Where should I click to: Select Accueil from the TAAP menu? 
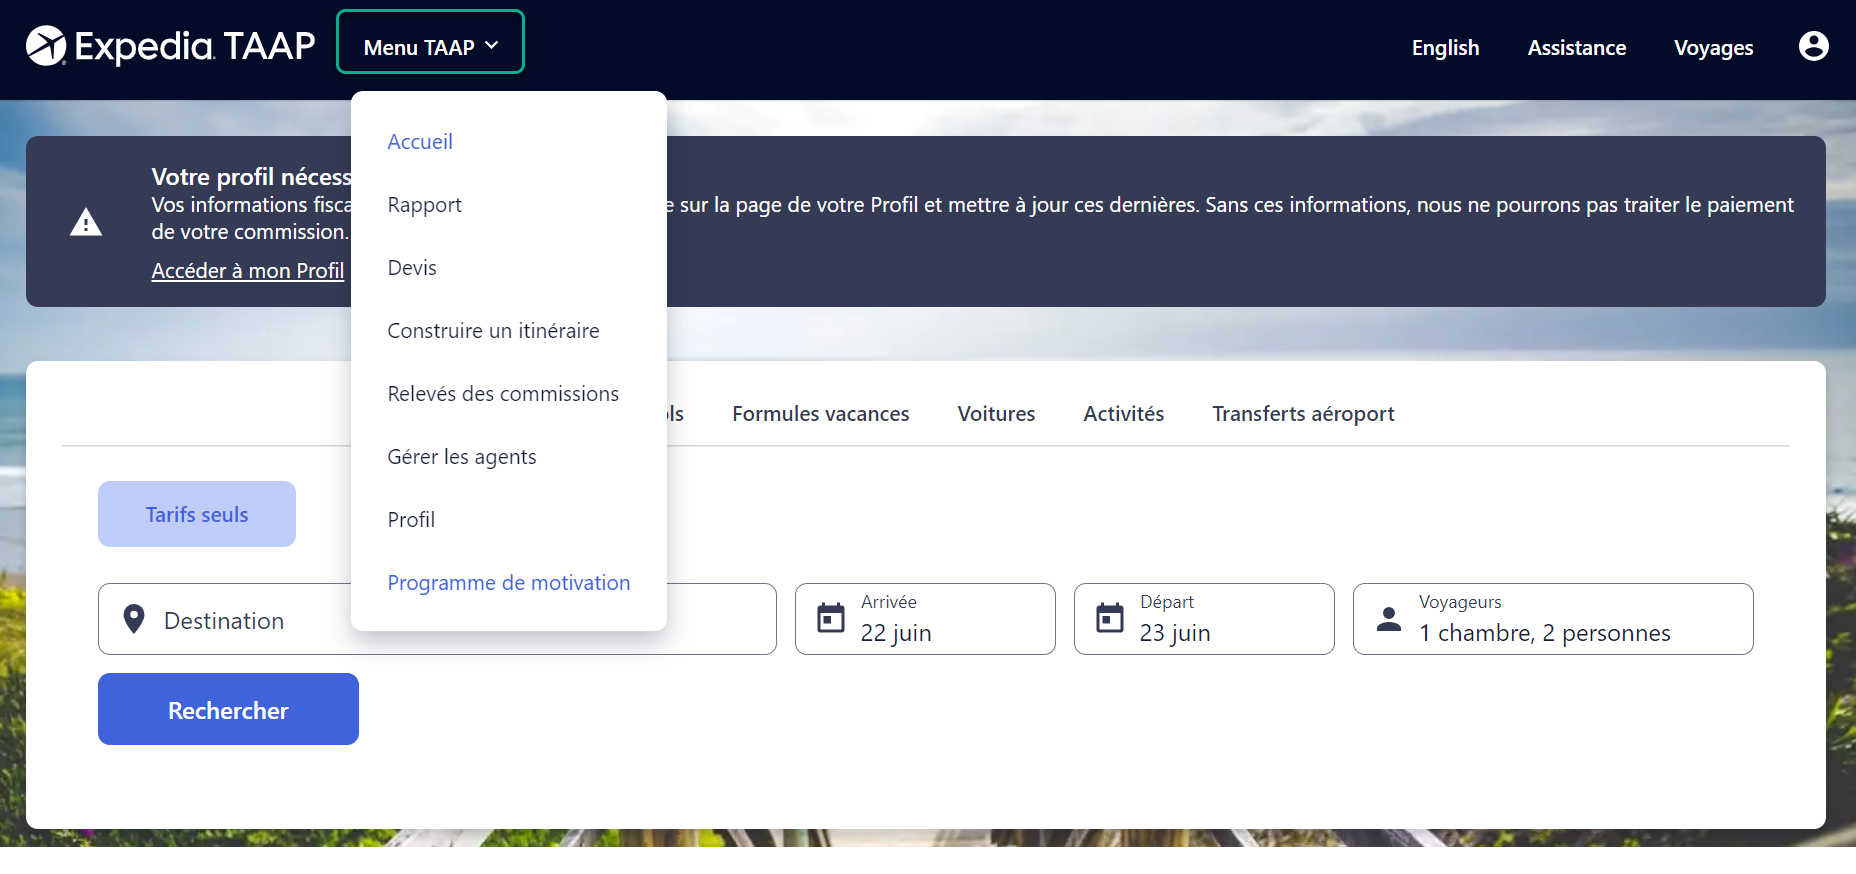coord(420,142)
